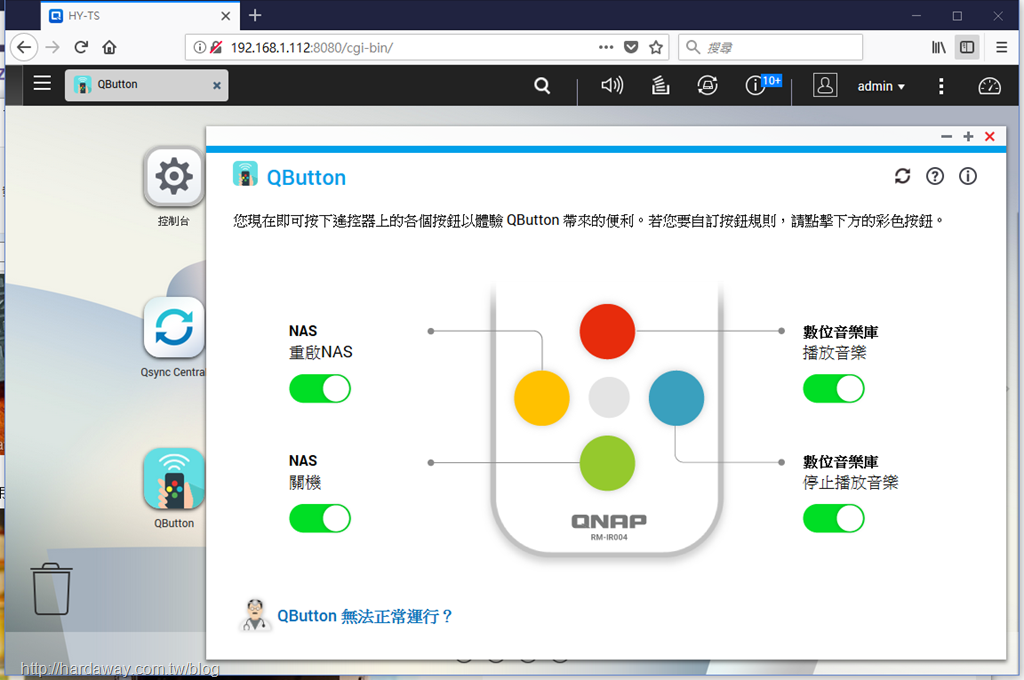Click the QButton app title heading
The height and width of the screenshot is (680, 1024).
coord(306,178)
